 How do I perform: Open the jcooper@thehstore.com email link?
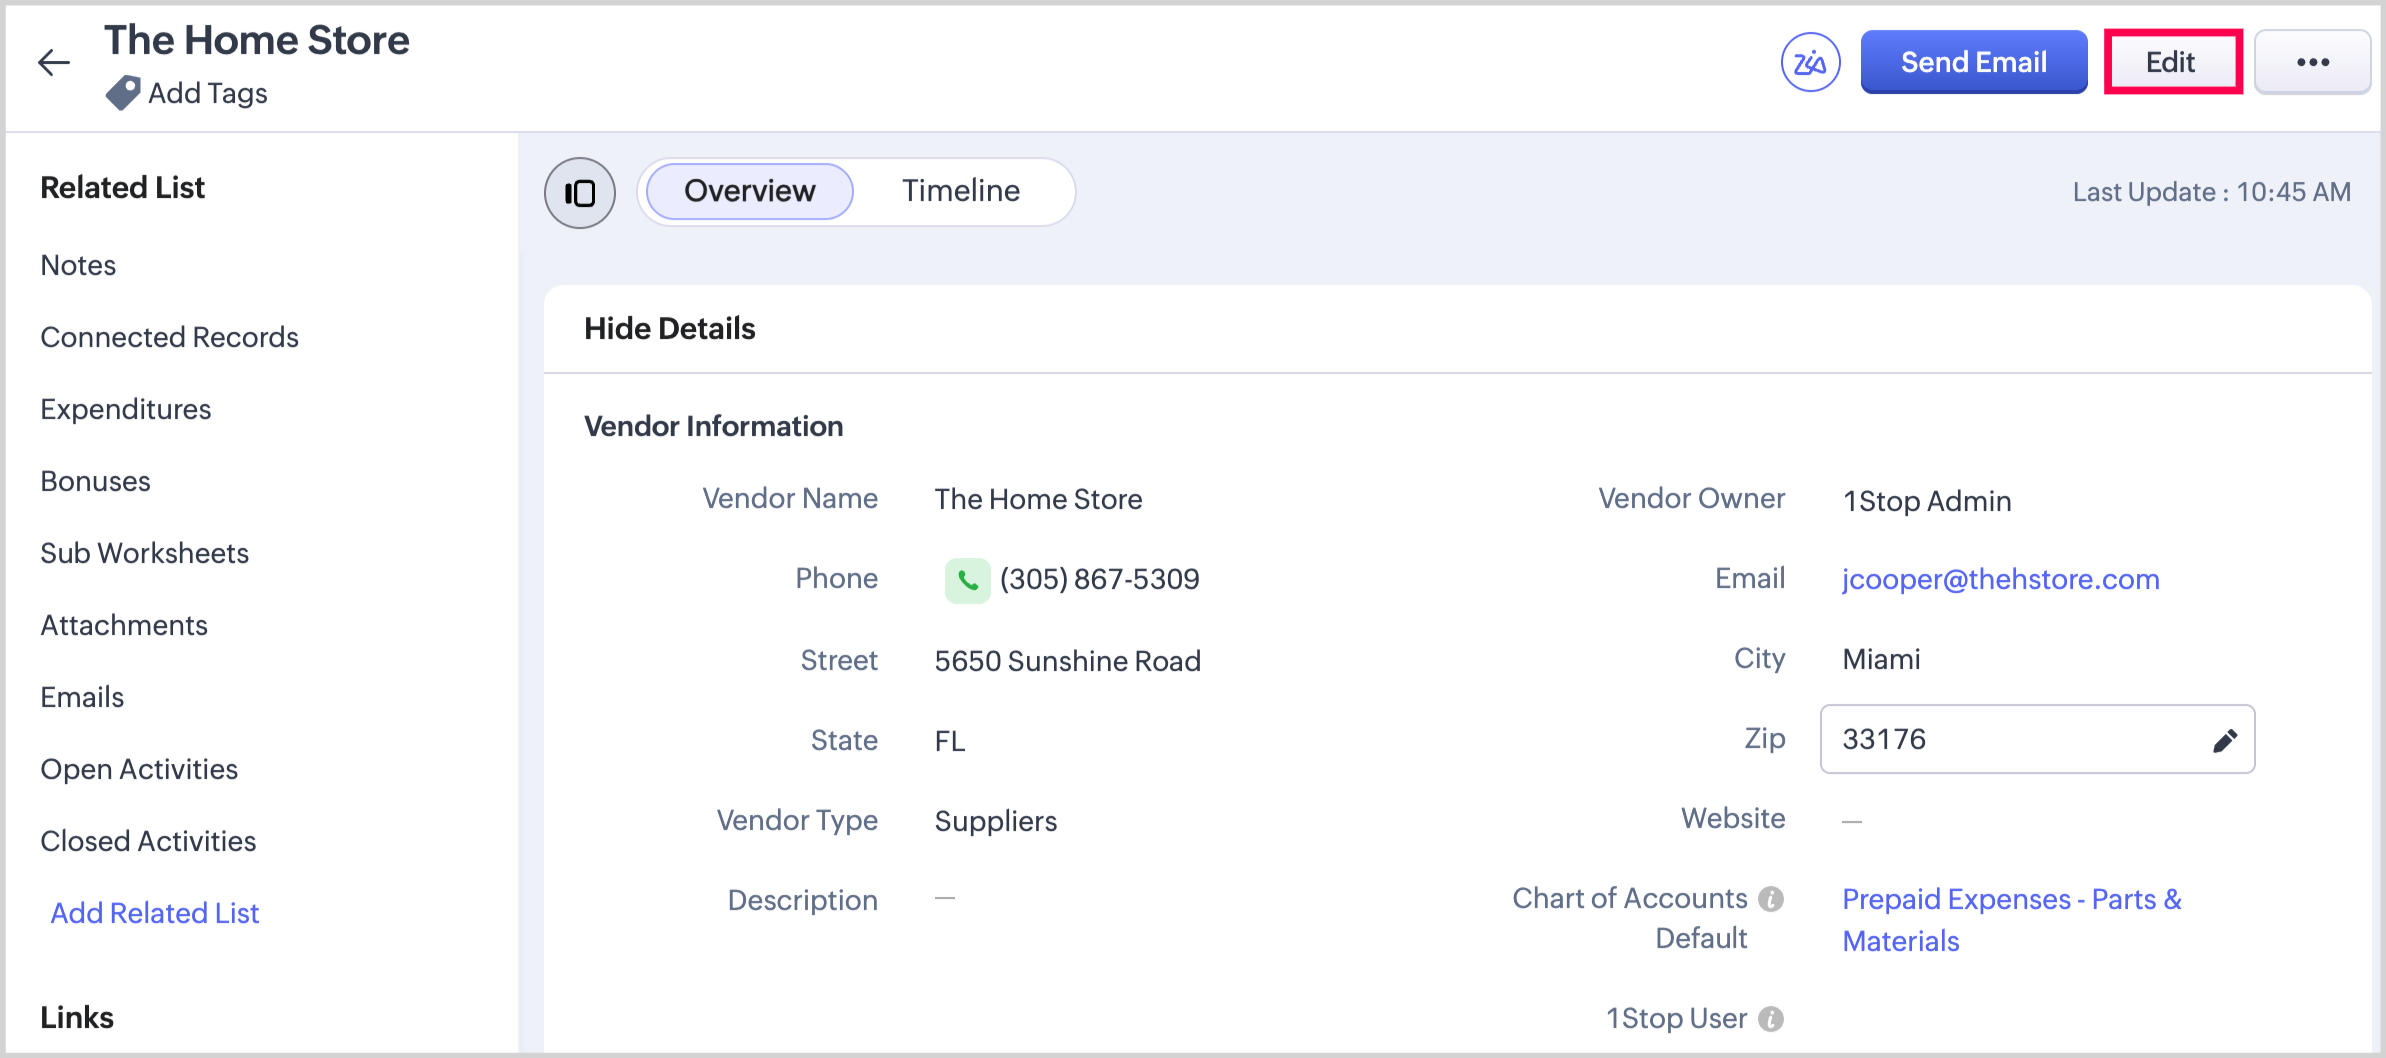click(x=2000, y=579)
